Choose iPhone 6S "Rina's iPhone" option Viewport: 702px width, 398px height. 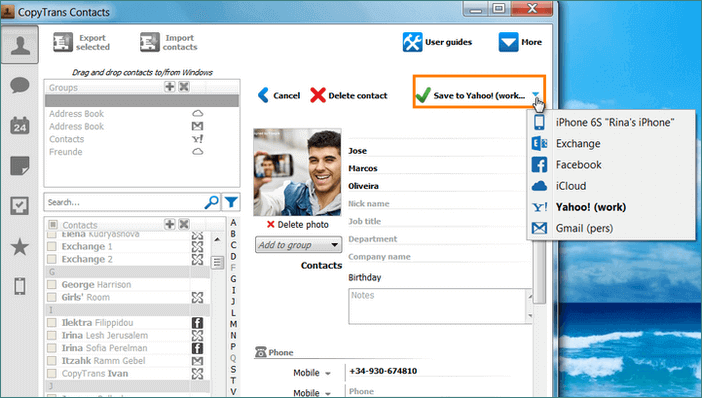[x=612, y=122]
